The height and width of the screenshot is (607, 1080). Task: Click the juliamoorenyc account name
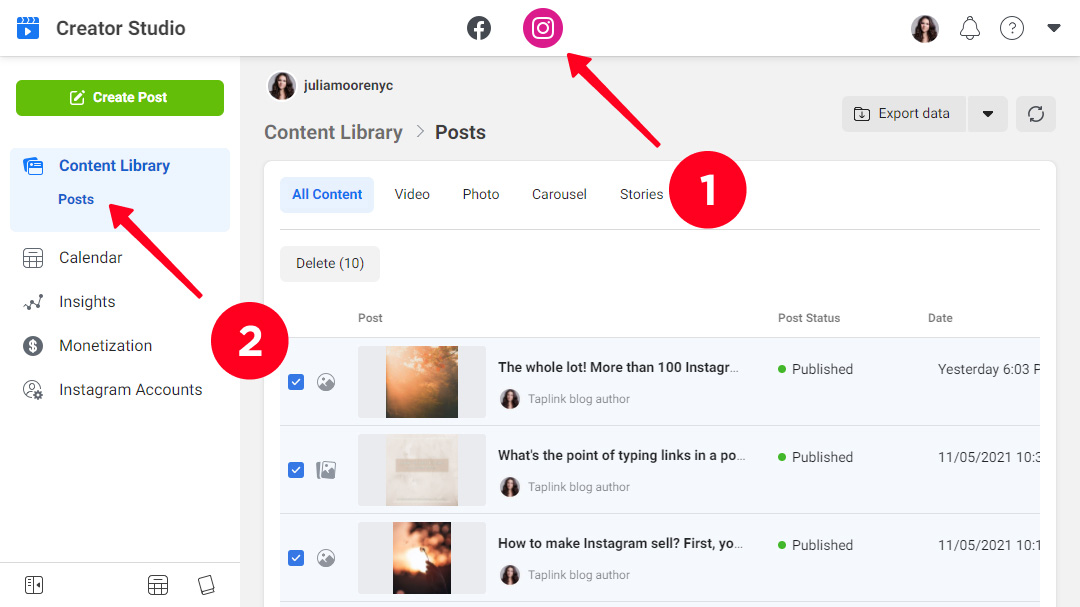[x=349, y=85]
